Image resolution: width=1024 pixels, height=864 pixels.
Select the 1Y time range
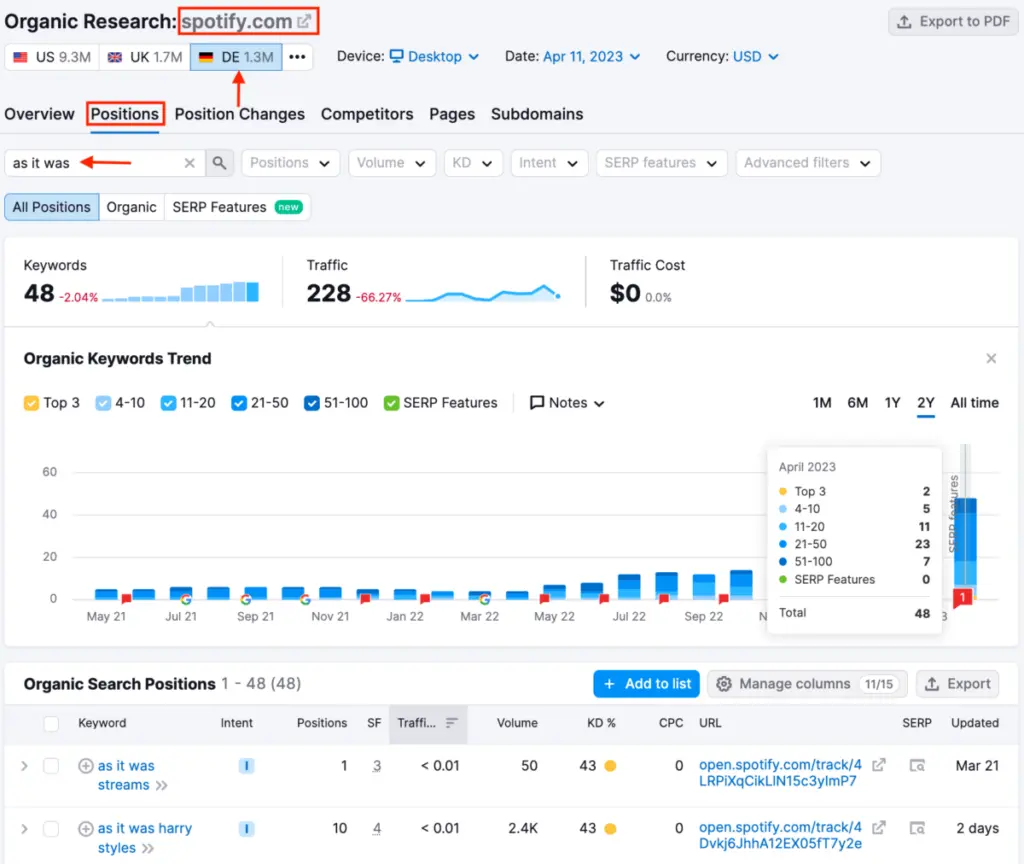point(892,403)
